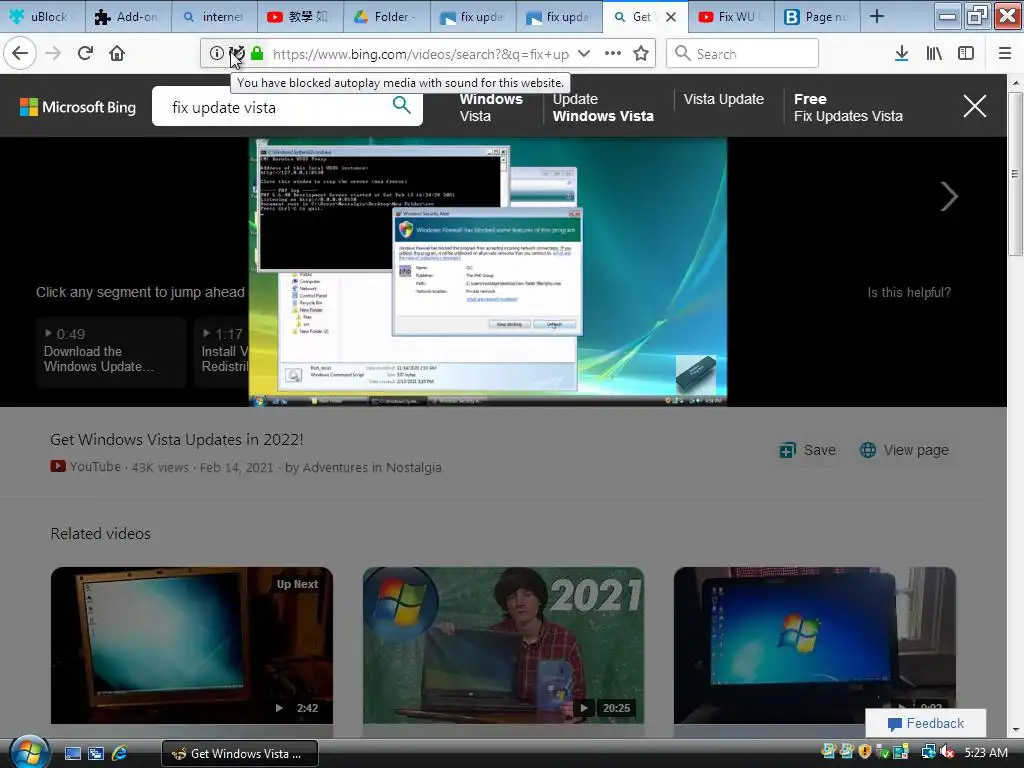
Task: Close the active 'Get' tab
Action: (671, 17)
